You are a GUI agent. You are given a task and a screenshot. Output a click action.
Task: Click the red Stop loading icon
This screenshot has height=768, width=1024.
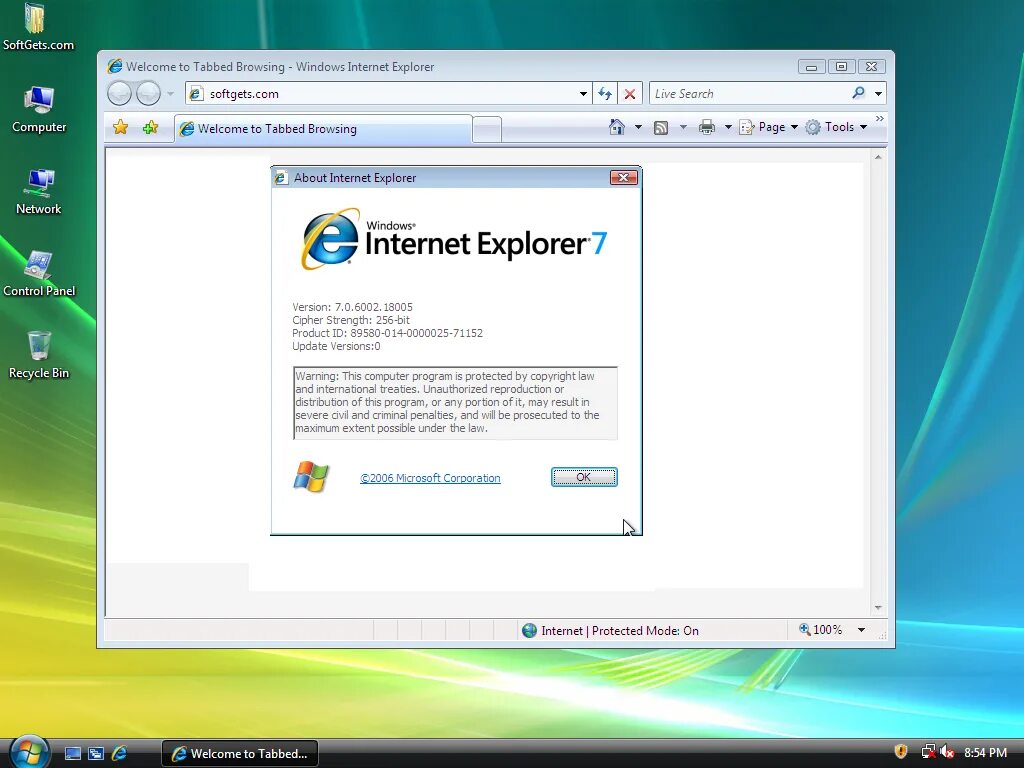tap(630, 93)
